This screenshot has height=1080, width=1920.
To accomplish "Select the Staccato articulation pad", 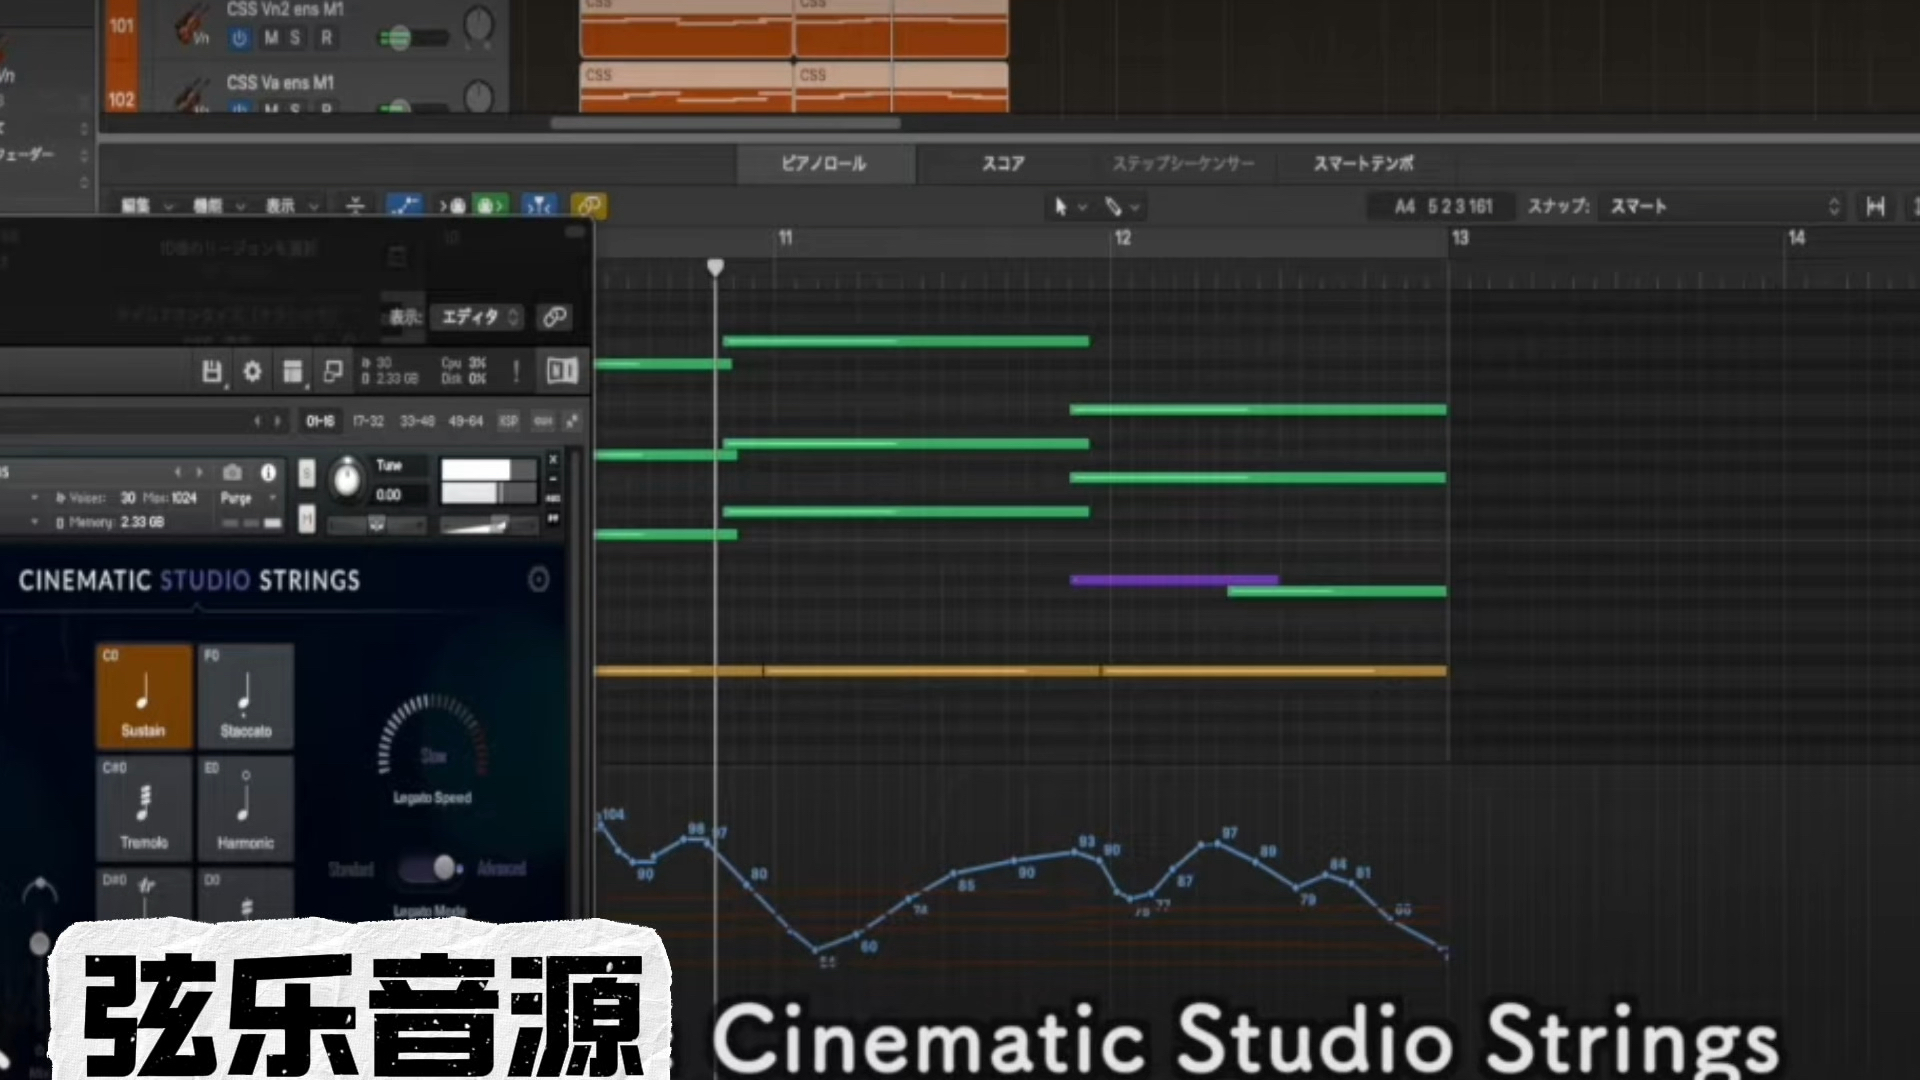I will [245, 696].
